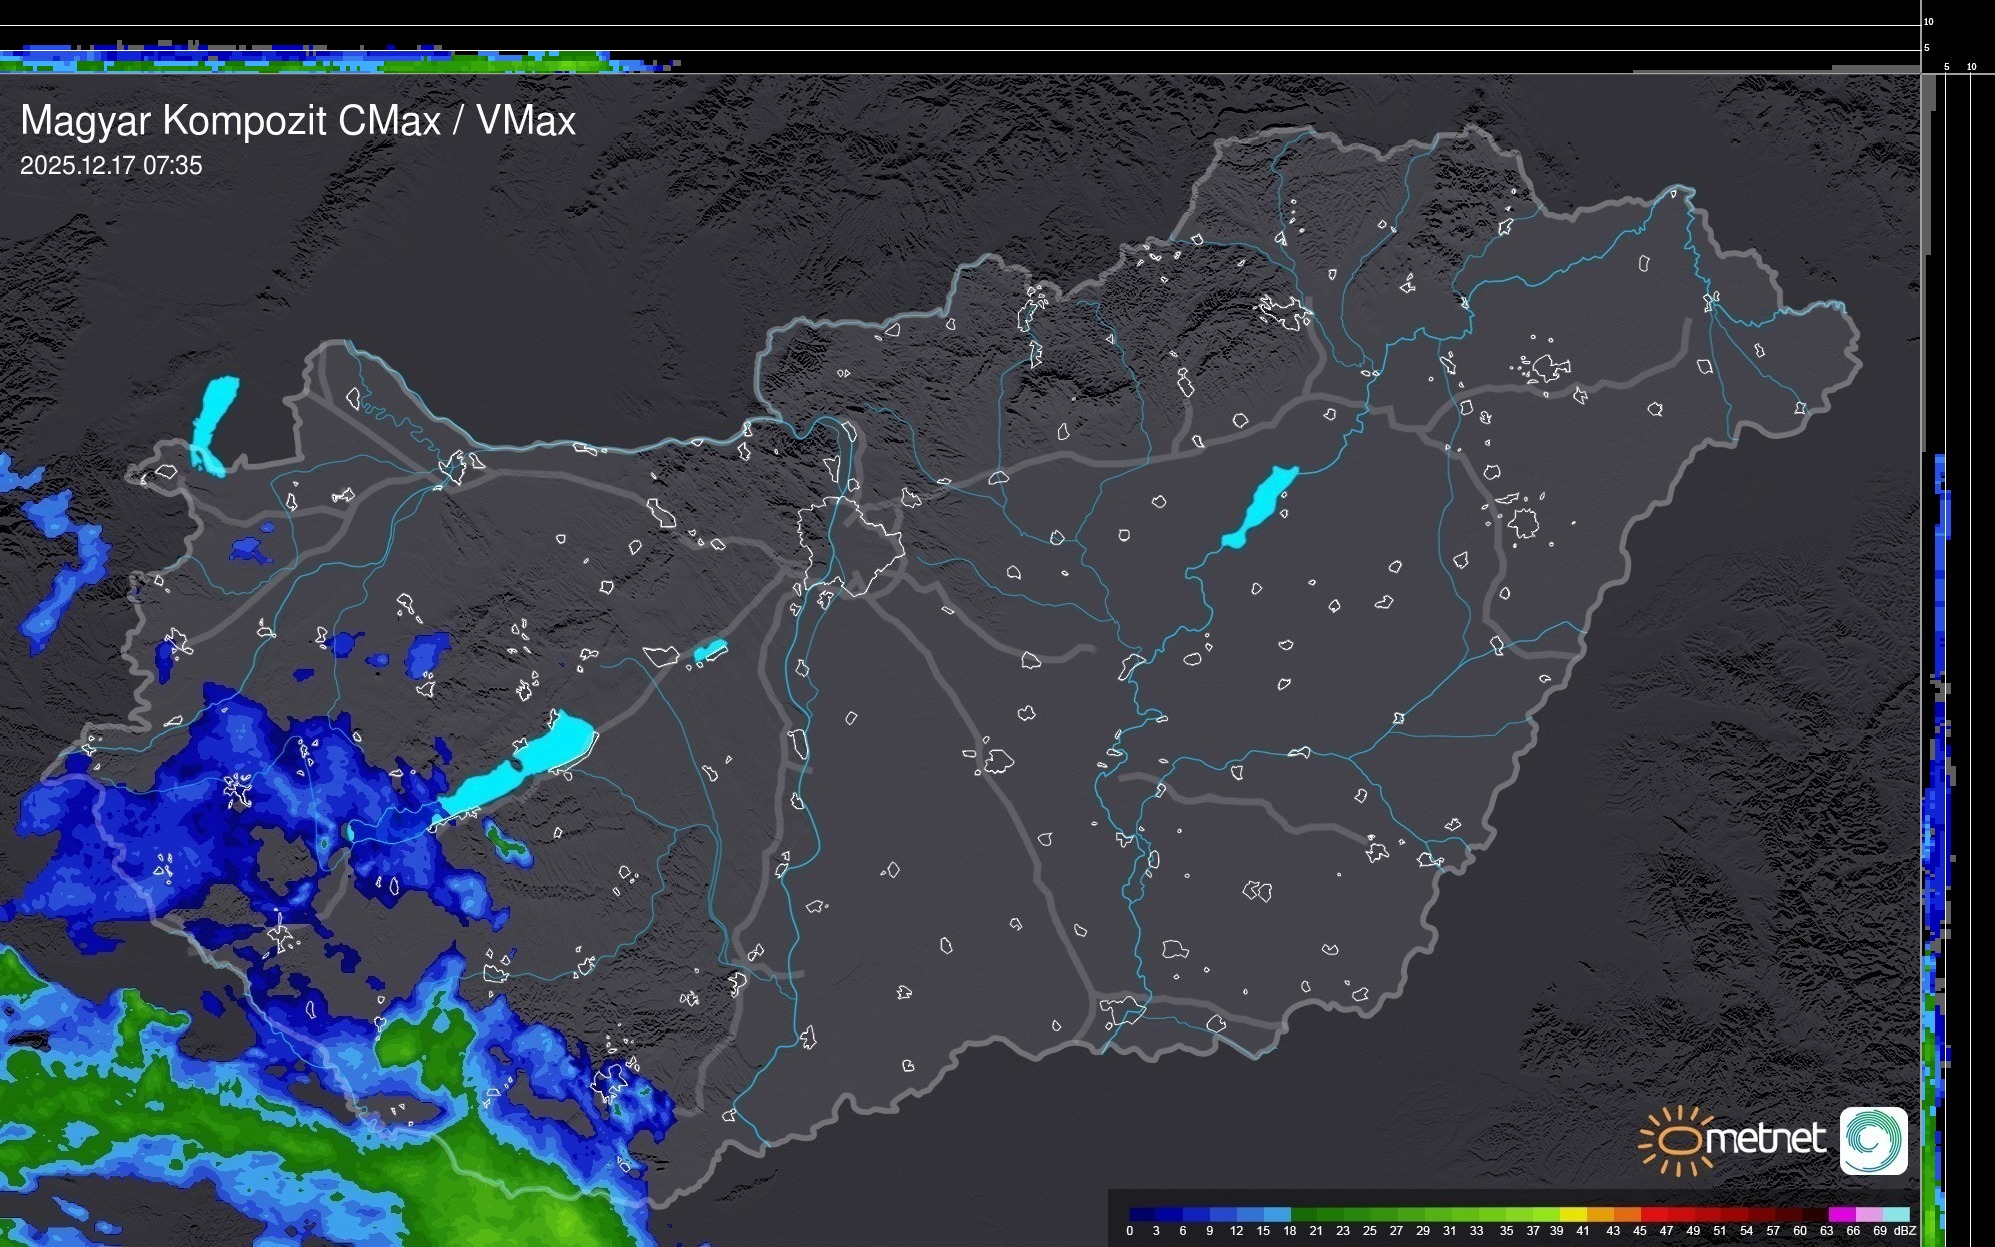Click the dBZ unit label in legend

click(x=1905, y=1231)
